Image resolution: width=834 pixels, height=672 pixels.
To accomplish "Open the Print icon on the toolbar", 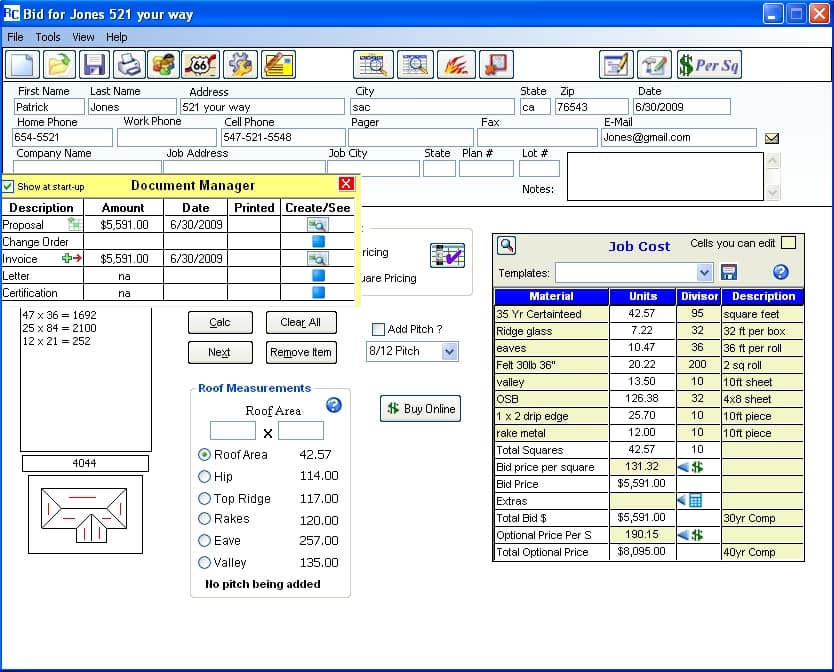I will pyautogui.click(x=130, y=62).
